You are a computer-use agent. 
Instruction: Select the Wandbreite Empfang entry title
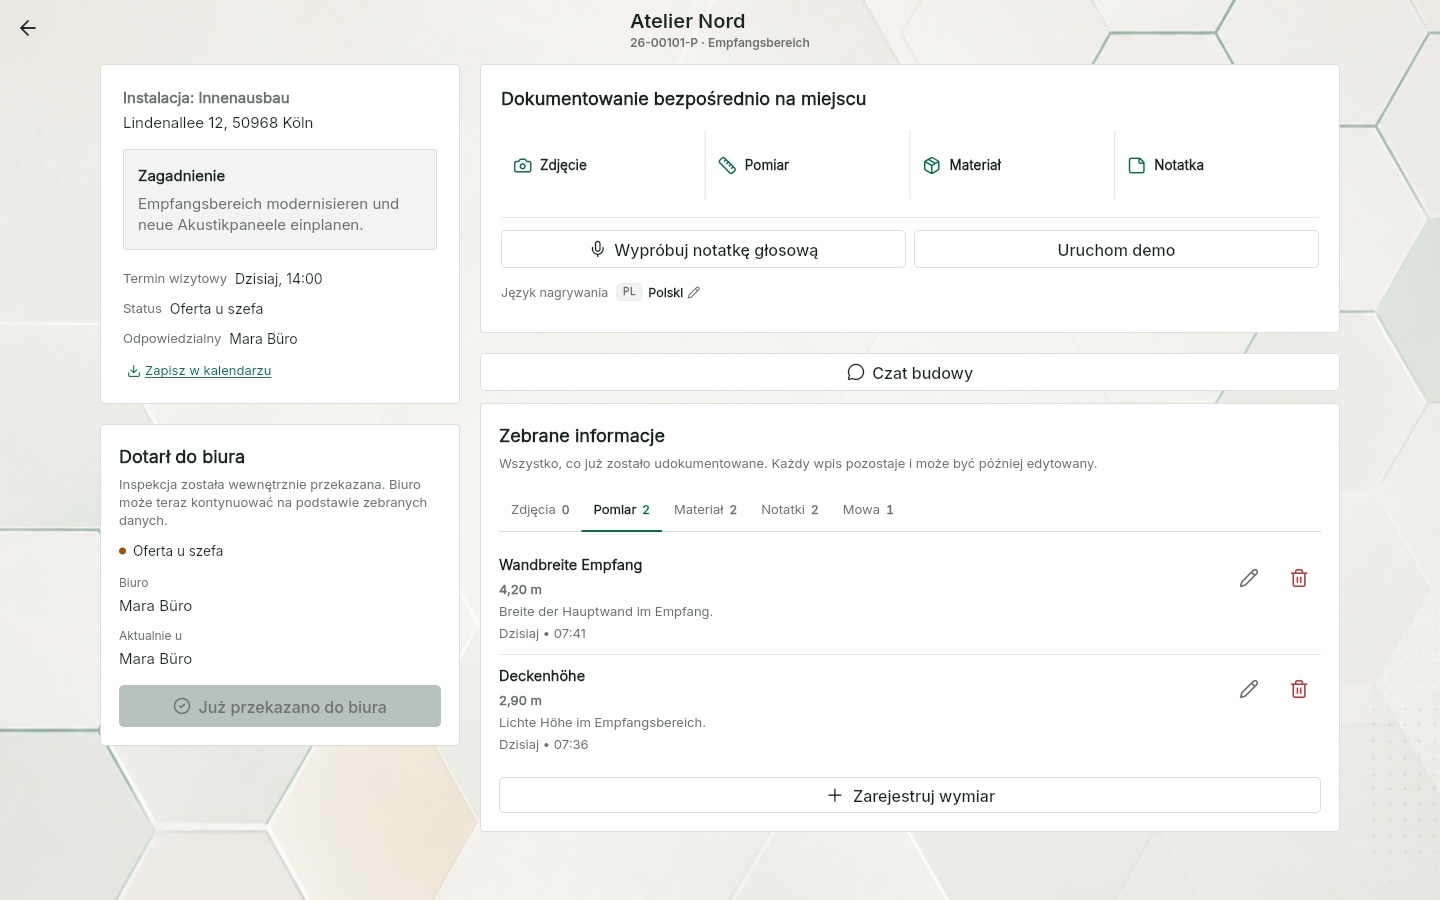tap(571, 565)
